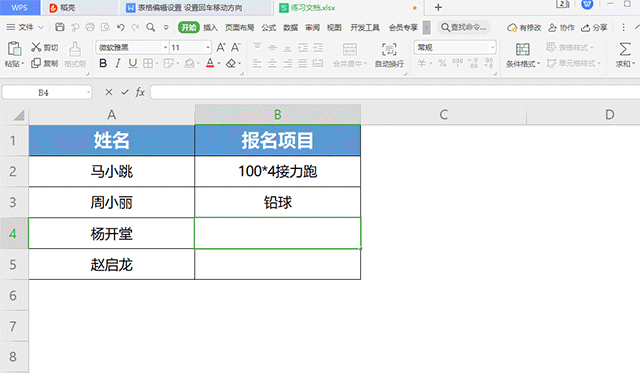The width and height of the screenshot is (640, 373).
Task: Copy selection with 复制
Action: tap(45, 63)
